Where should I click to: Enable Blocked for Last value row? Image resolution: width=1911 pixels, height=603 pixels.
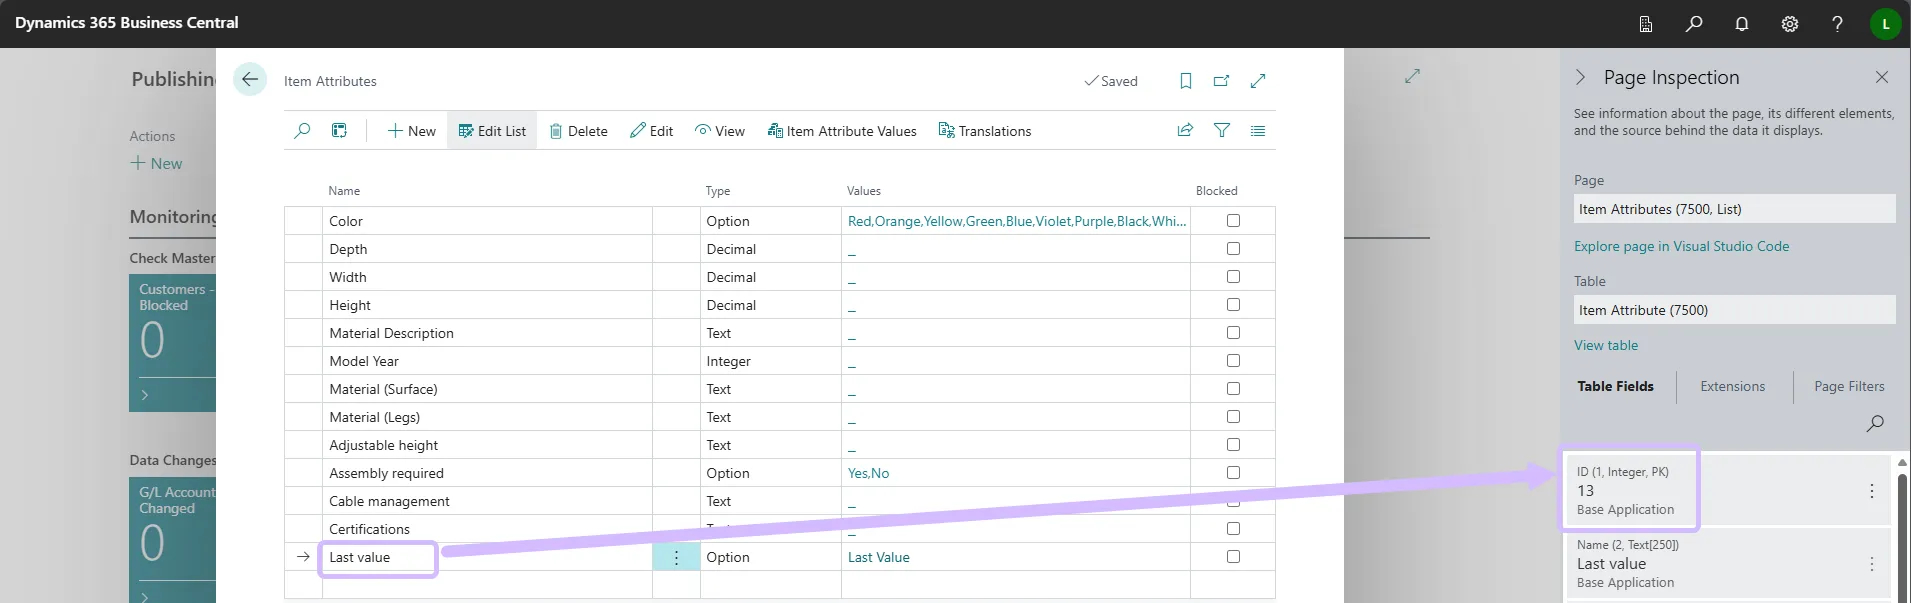pyautogui.click(x=1233, y=557)
